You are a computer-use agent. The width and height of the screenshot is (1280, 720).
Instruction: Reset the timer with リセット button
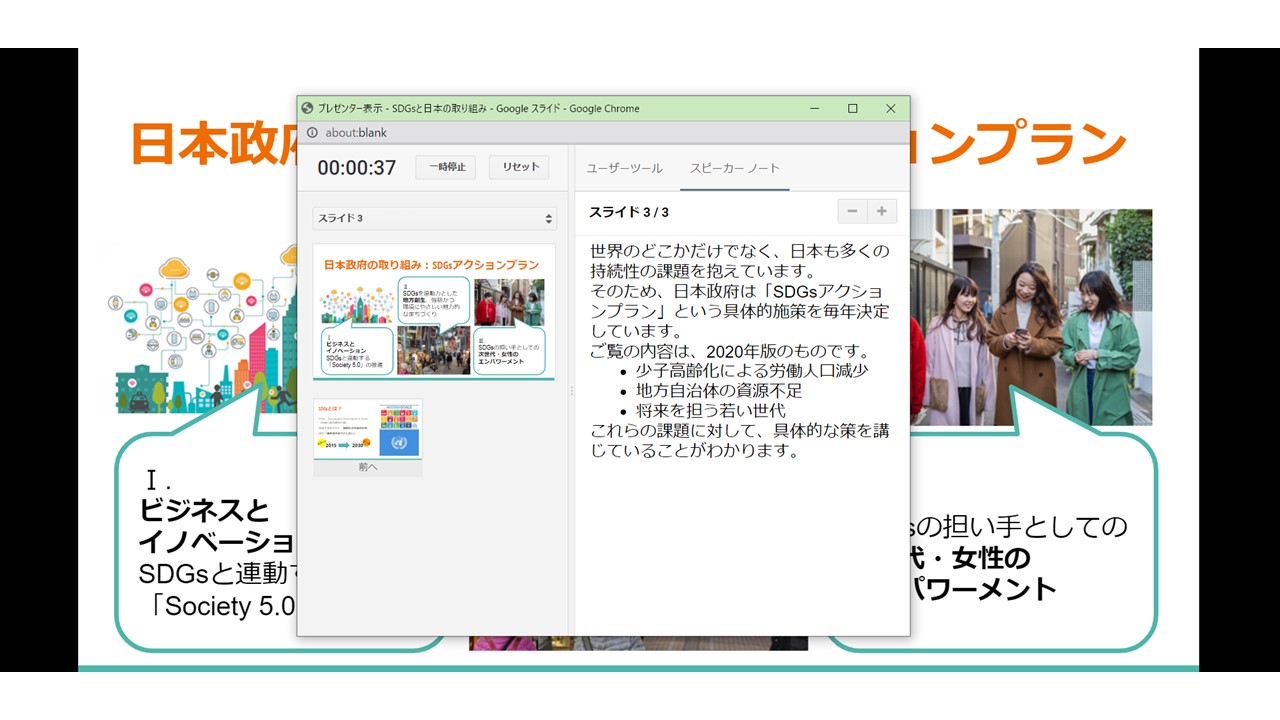click(520, 167)
